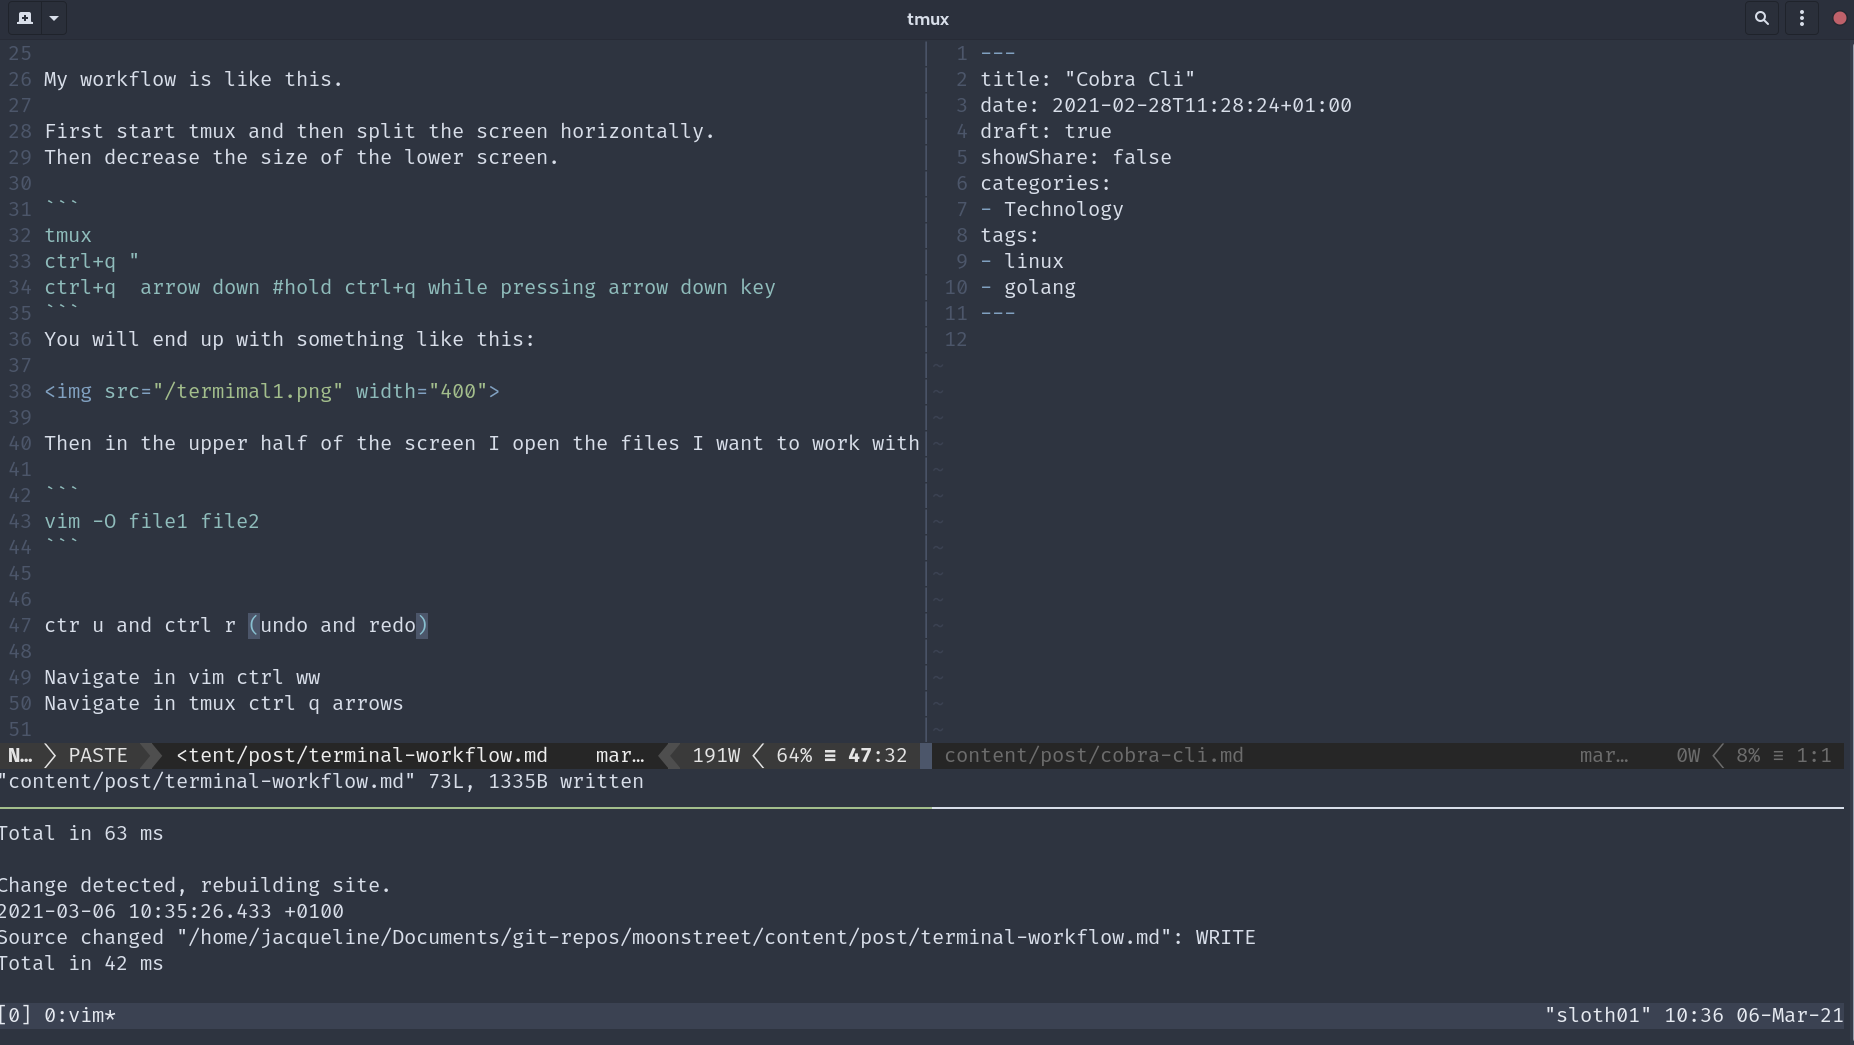
Task: Click "Navigate in vim ctrl ww" line
Action: (182, 677)
